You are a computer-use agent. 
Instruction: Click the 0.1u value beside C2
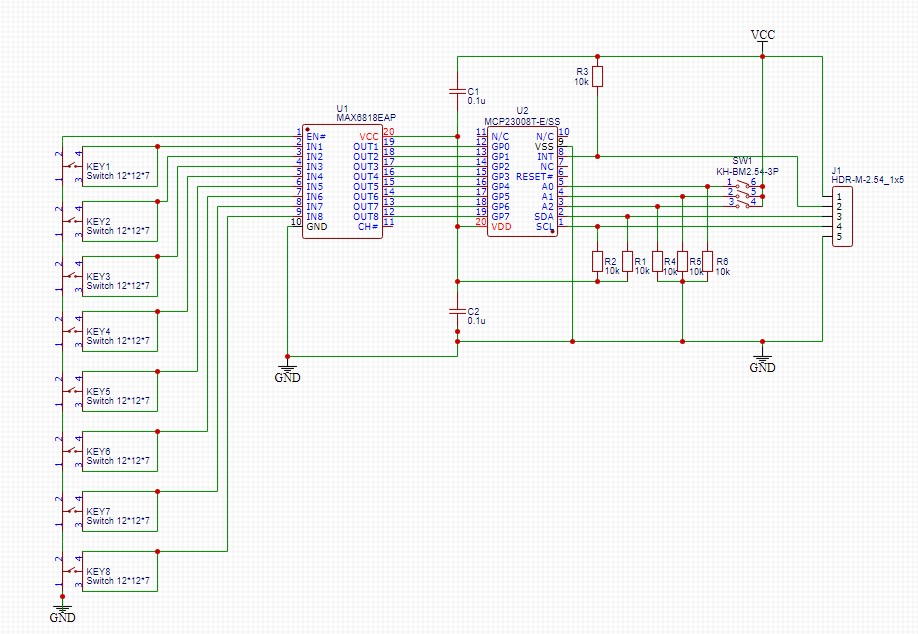pos(477,321)
